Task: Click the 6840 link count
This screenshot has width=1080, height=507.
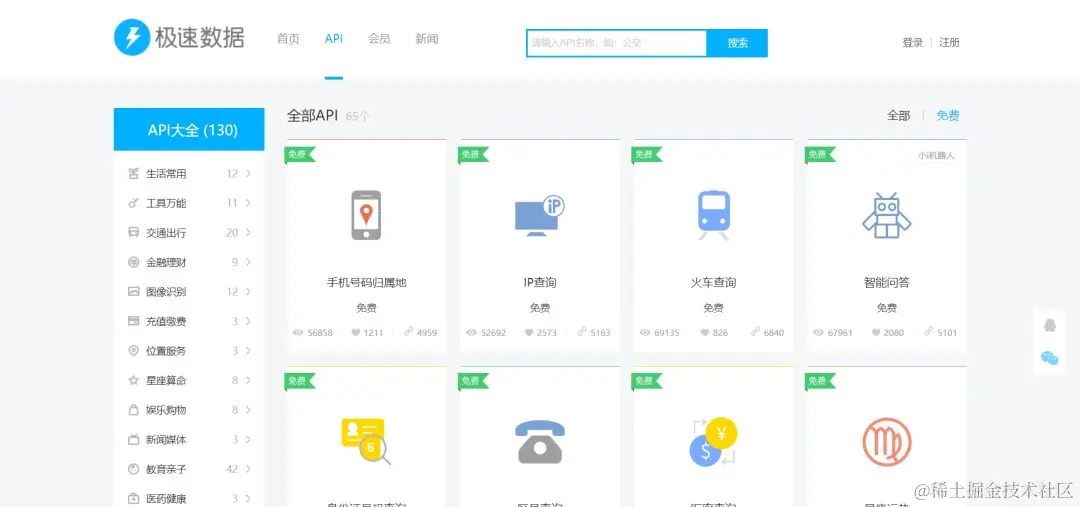Action: 773,333
